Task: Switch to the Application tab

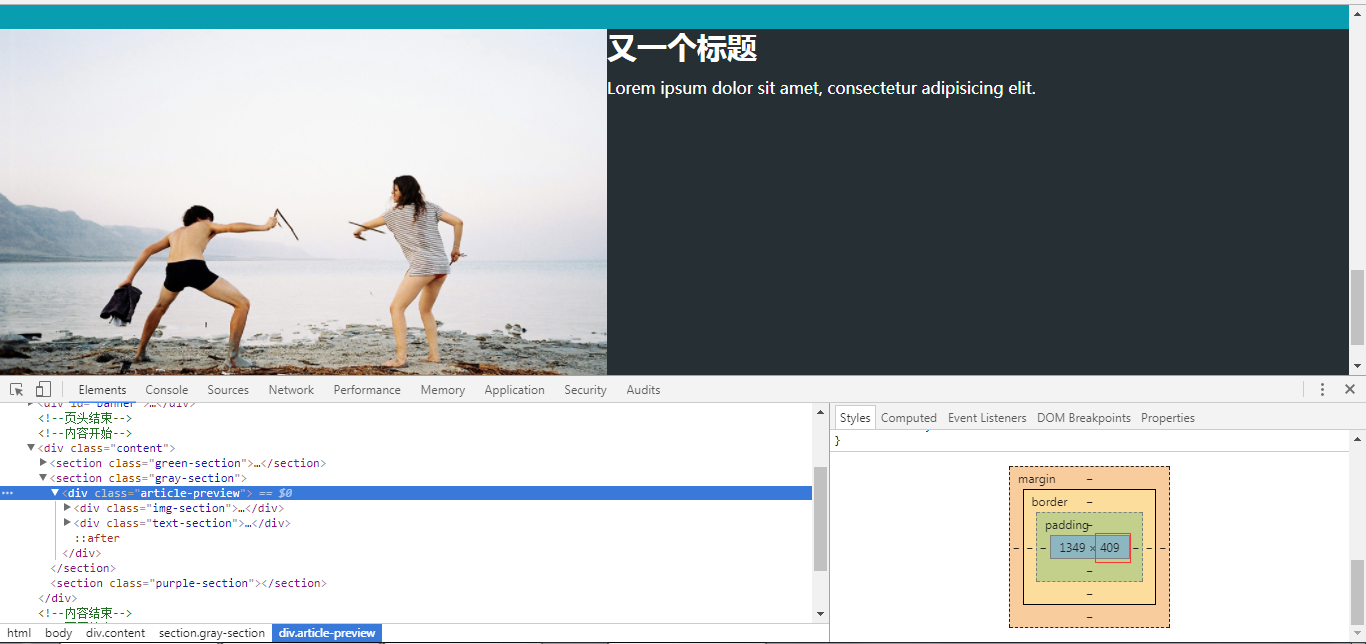Action: (514, 390)
